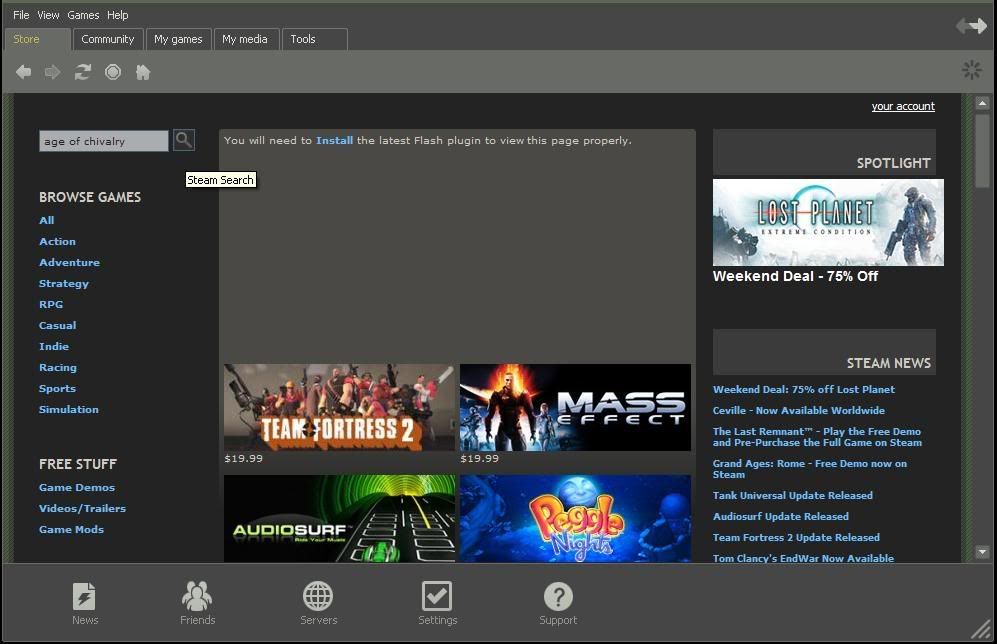Switch to the Community tab
The image size is (997, 644).
coord(108,39)
